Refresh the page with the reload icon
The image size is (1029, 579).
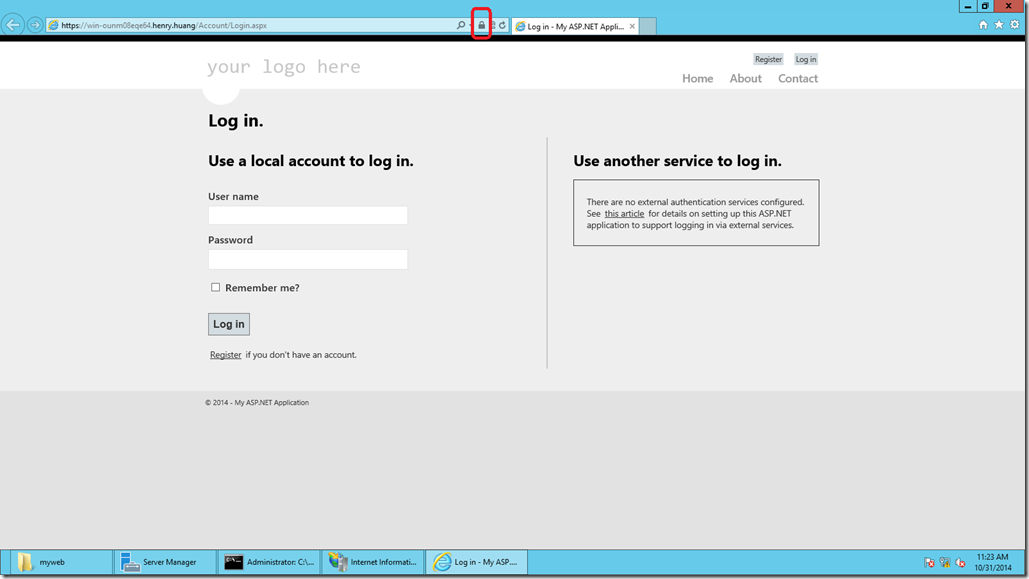(502, 25)
